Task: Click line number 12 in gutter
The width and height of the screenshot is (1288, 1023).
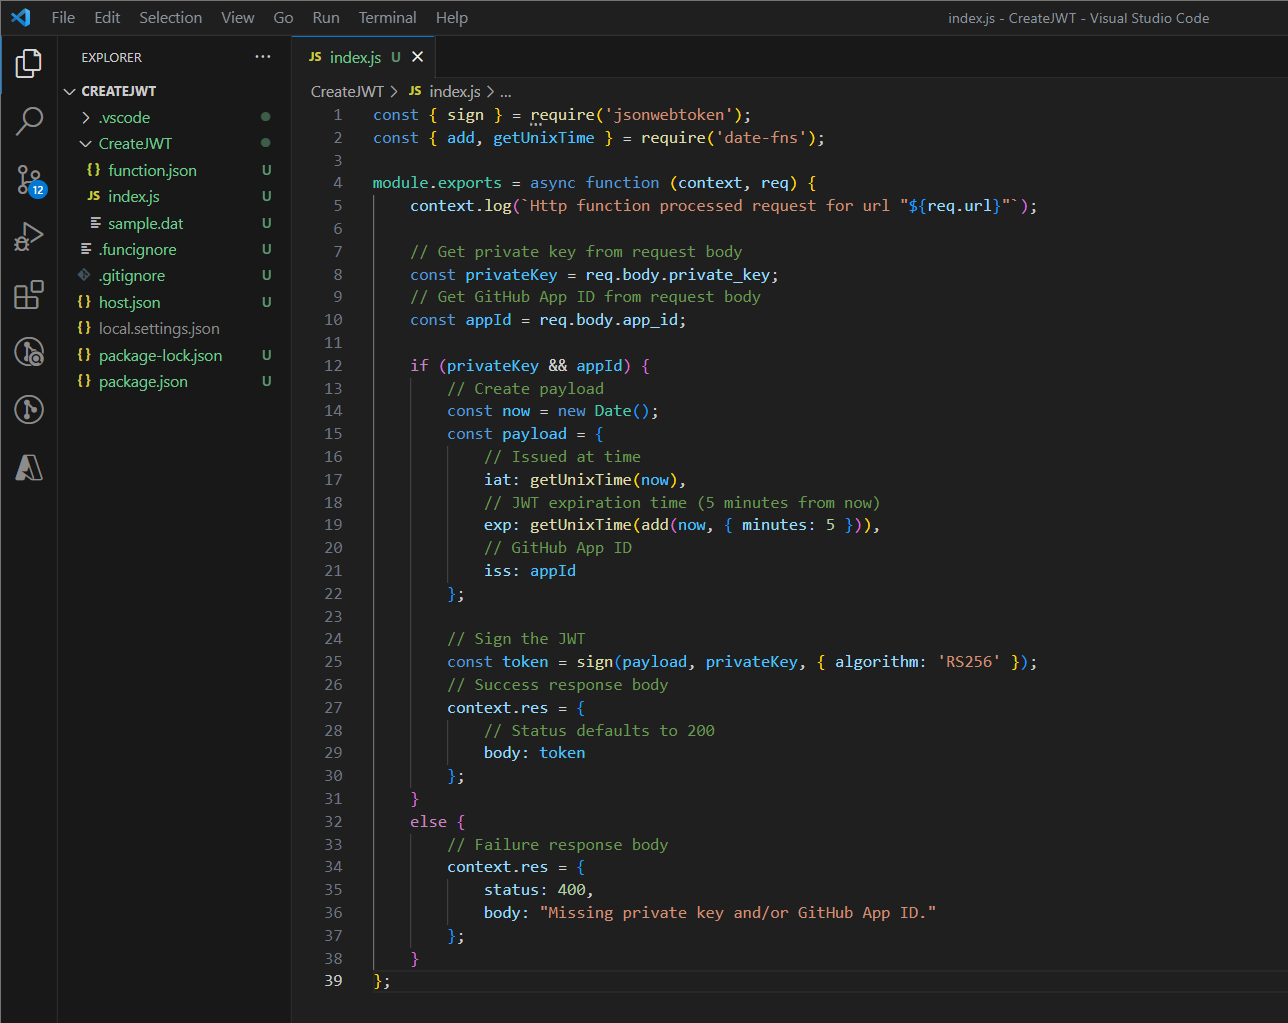Action: coord(333,365)
